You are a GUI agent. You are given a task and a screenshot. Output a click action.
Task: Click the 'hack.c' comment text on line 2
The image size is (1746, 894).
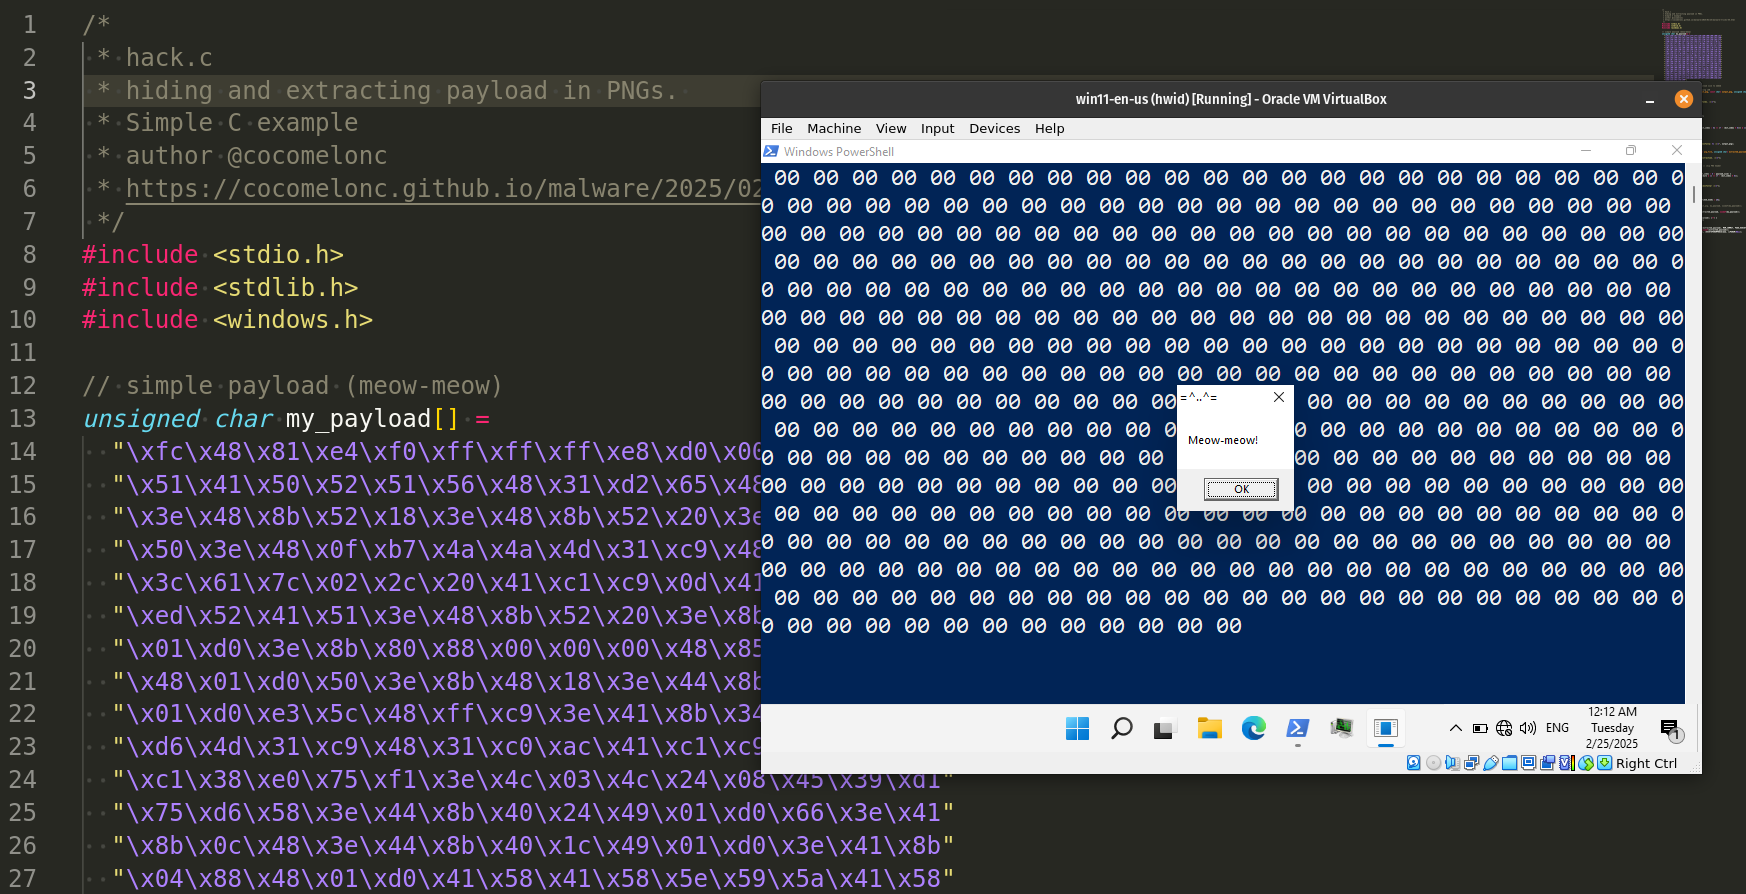pos(169,57)
